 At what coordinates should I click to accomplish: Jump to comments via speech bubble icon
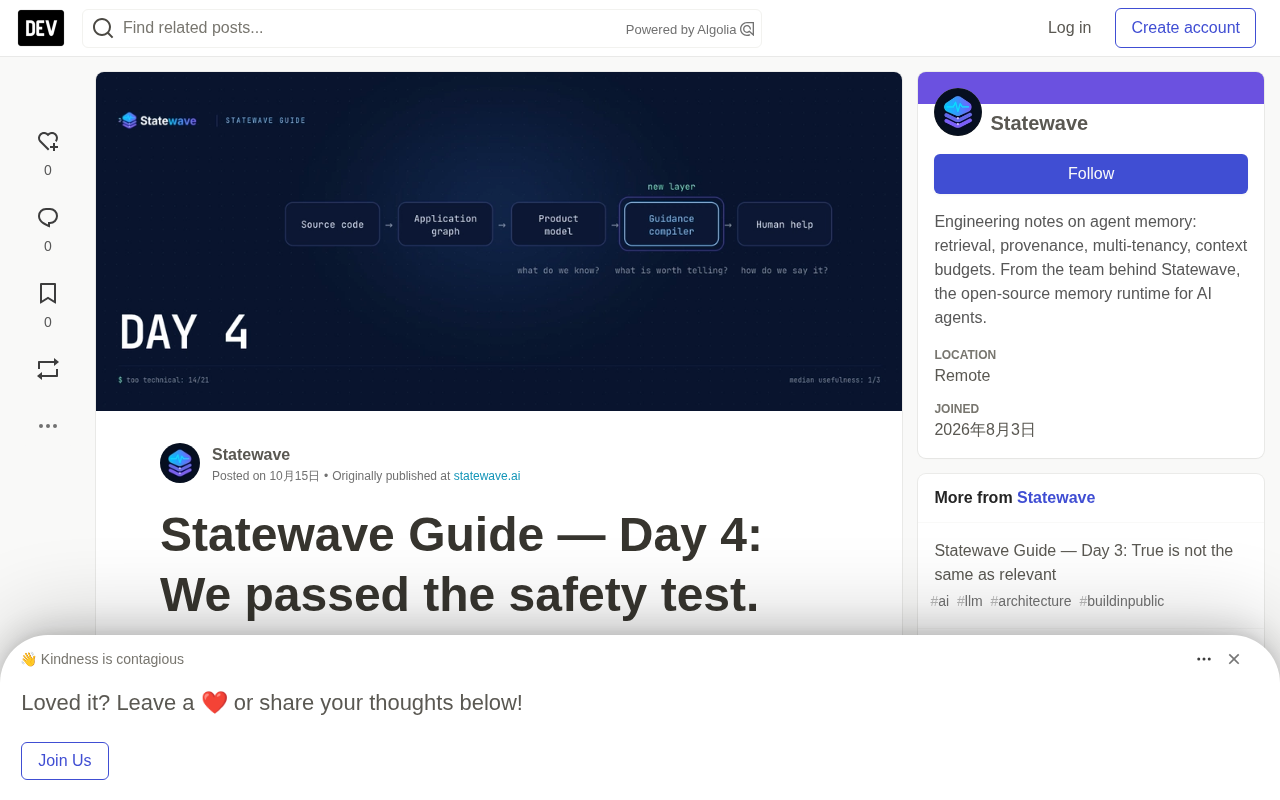(x=48, y=218)
